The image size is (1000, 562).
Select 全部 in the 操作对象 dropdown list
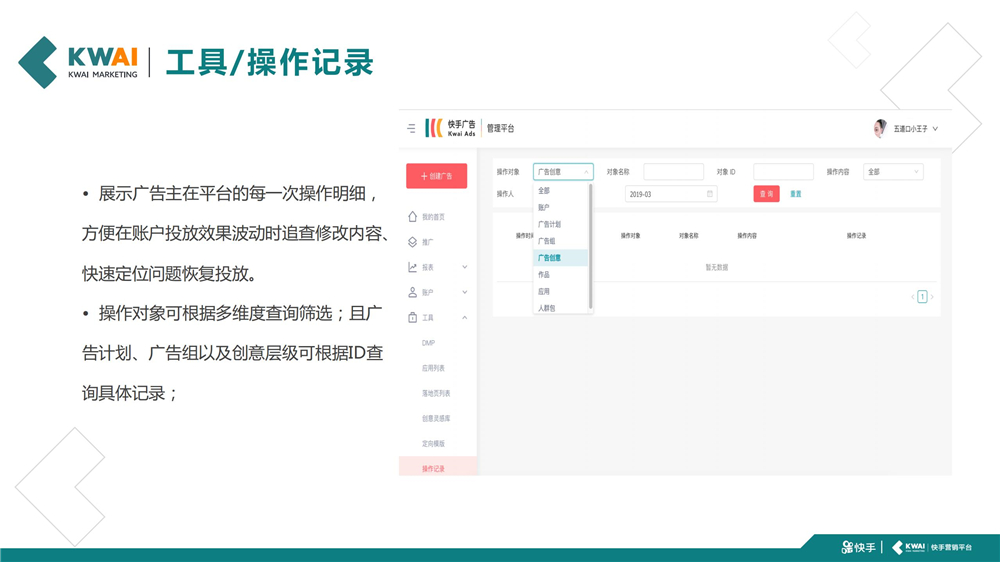pos(561,191)
